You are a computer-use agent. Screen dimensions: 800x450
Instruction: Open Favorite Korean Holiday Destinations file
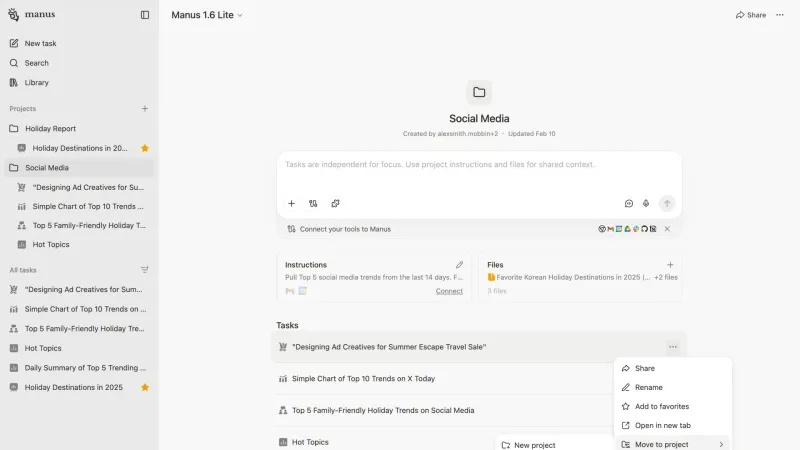tap(568, 277)
